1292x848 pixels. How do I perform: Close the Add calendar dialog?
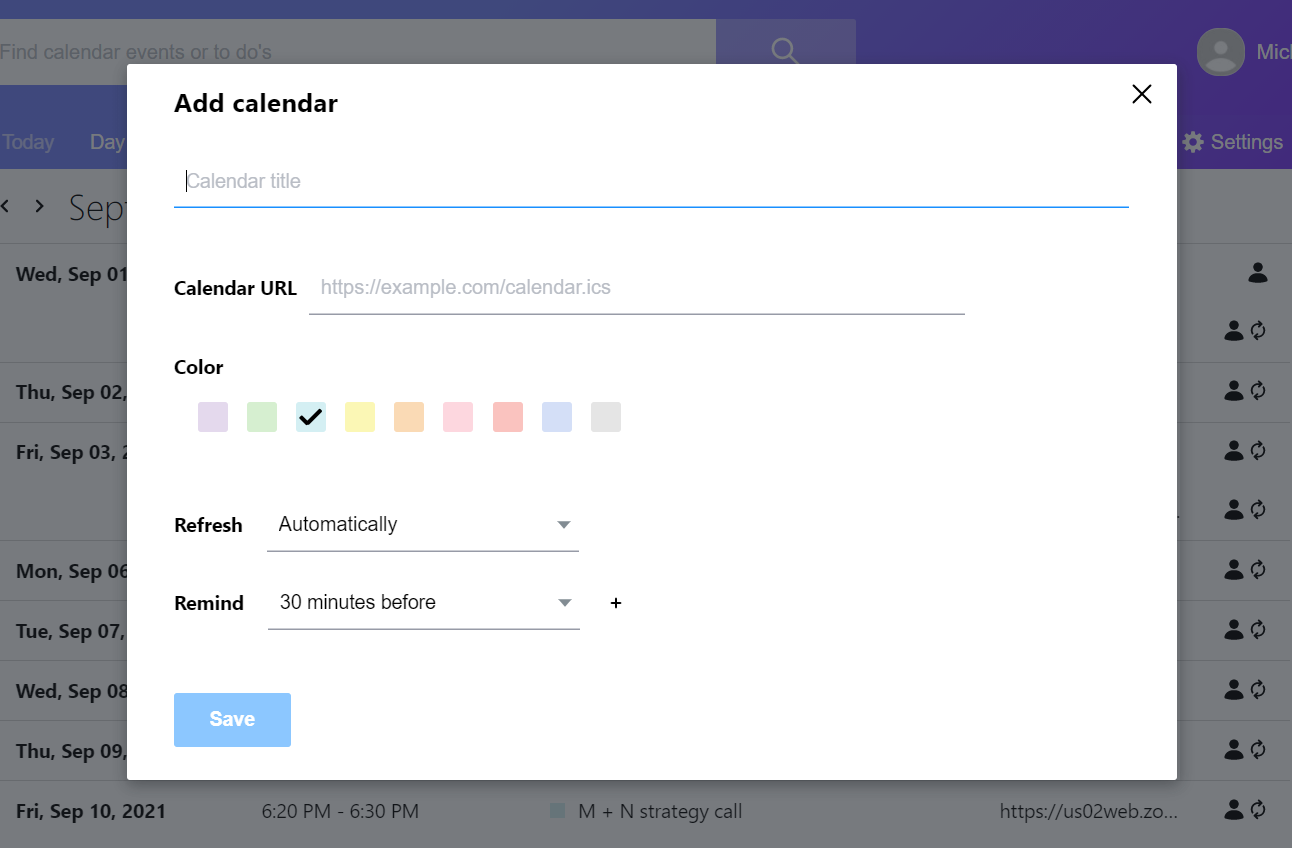point(1141,94)
